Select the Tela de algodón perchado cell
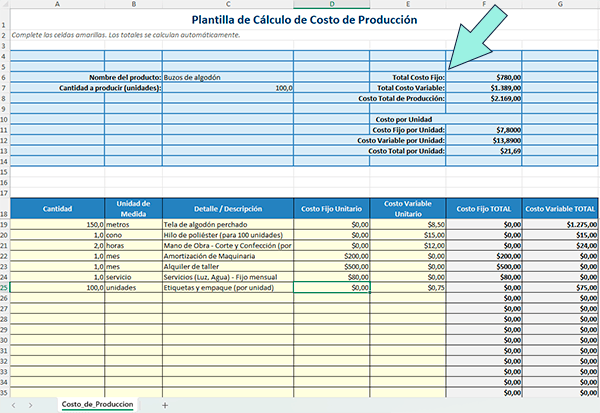The image size is (600, 413). click(227, 225)
